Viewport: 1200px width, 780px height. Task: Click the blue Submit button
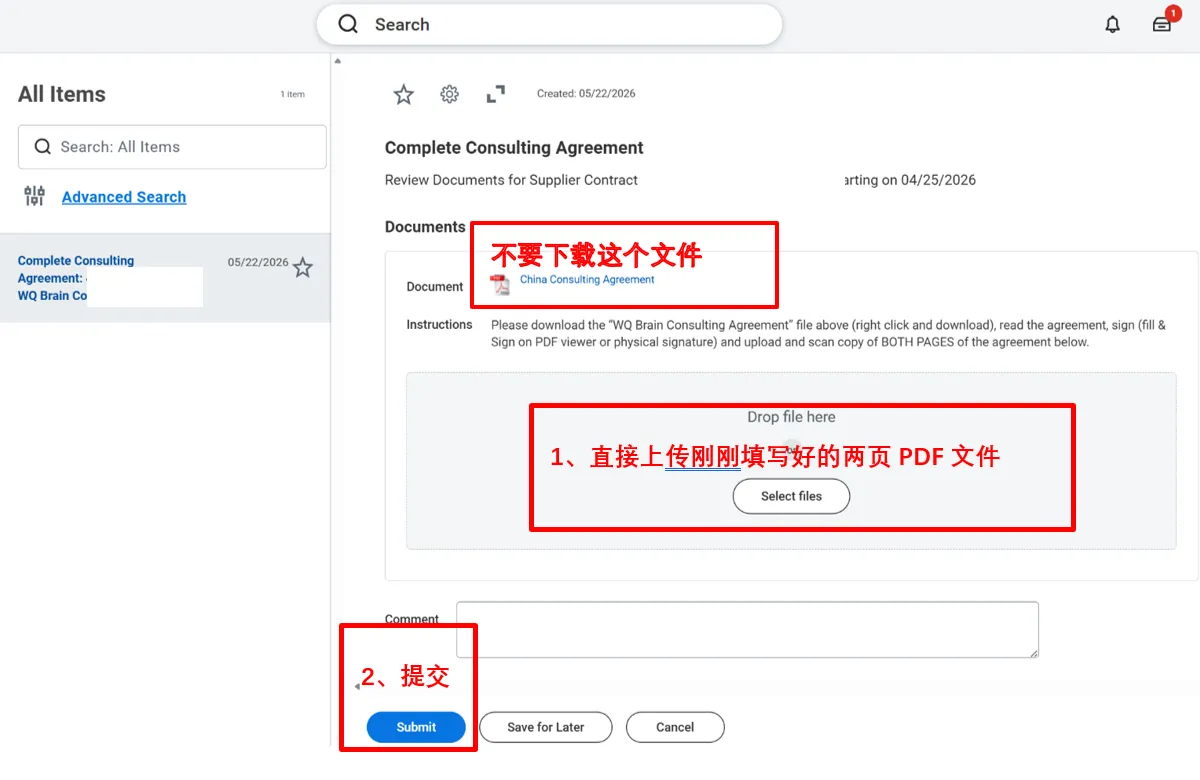tap(416, 727)
